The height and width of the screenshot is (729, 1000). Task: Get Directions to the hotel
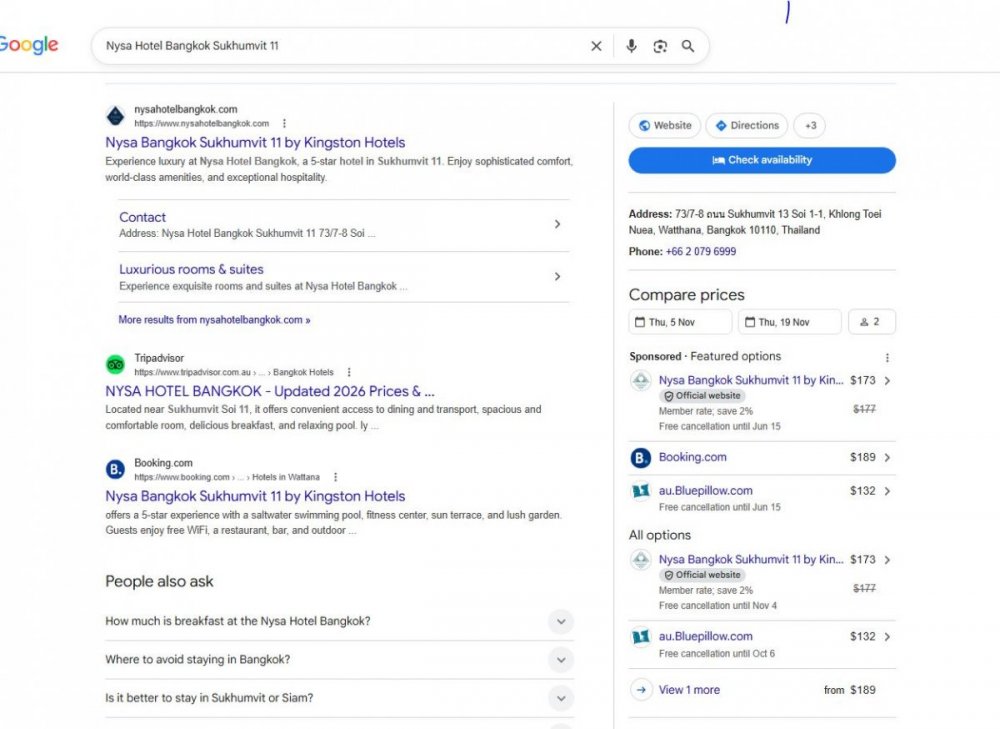[x=747, y=126]
